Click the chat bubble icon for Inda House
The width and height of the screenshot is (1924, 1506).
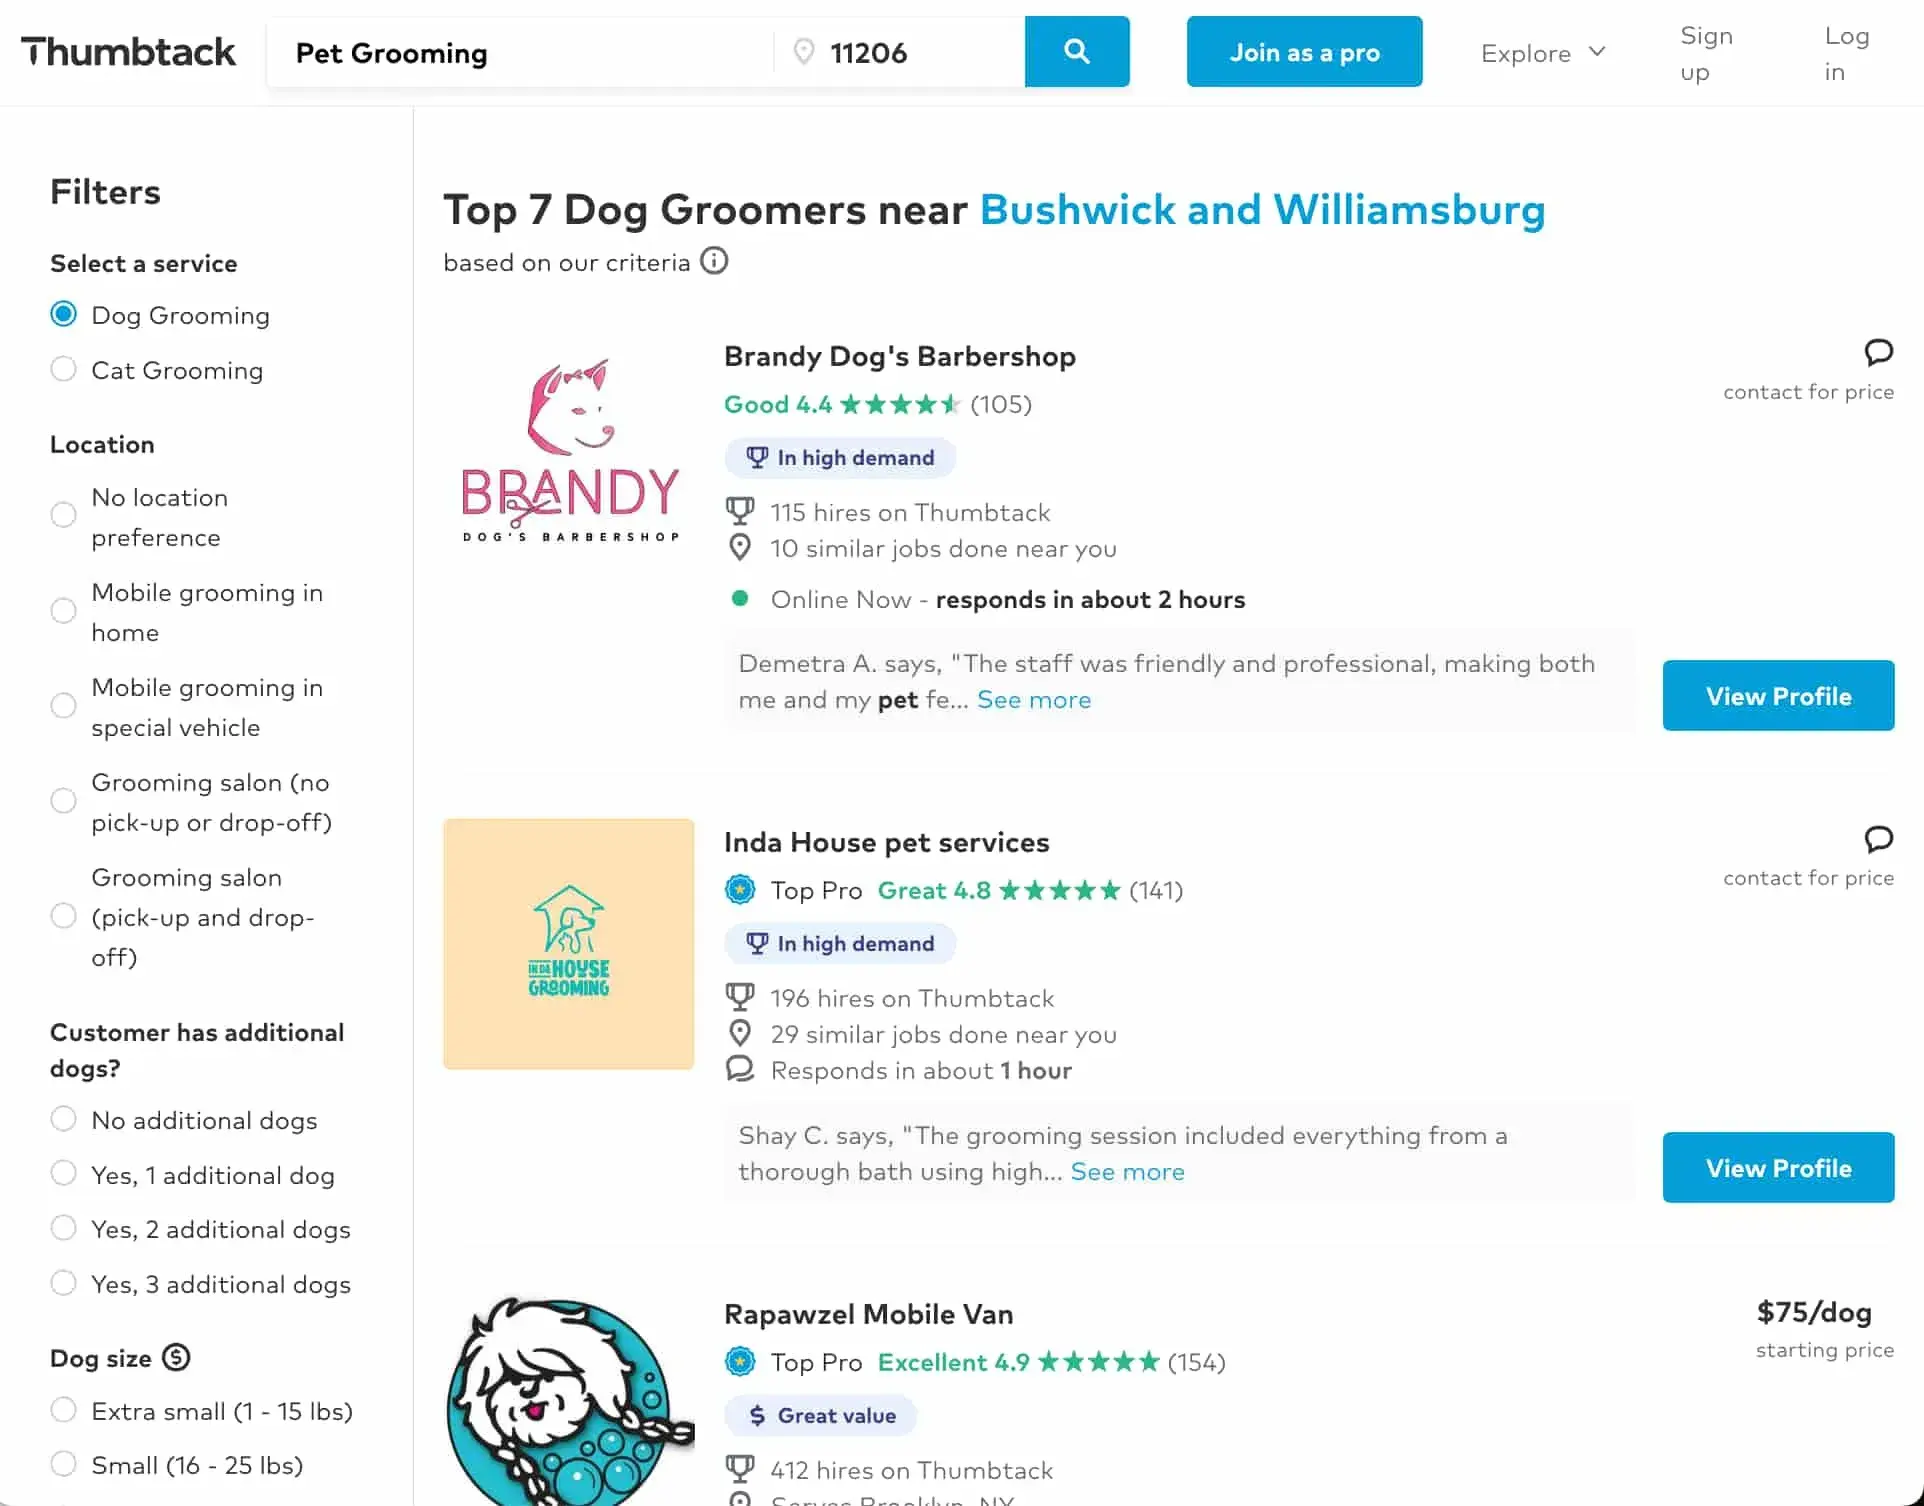pyautogui.click(x=1879, y=839)
